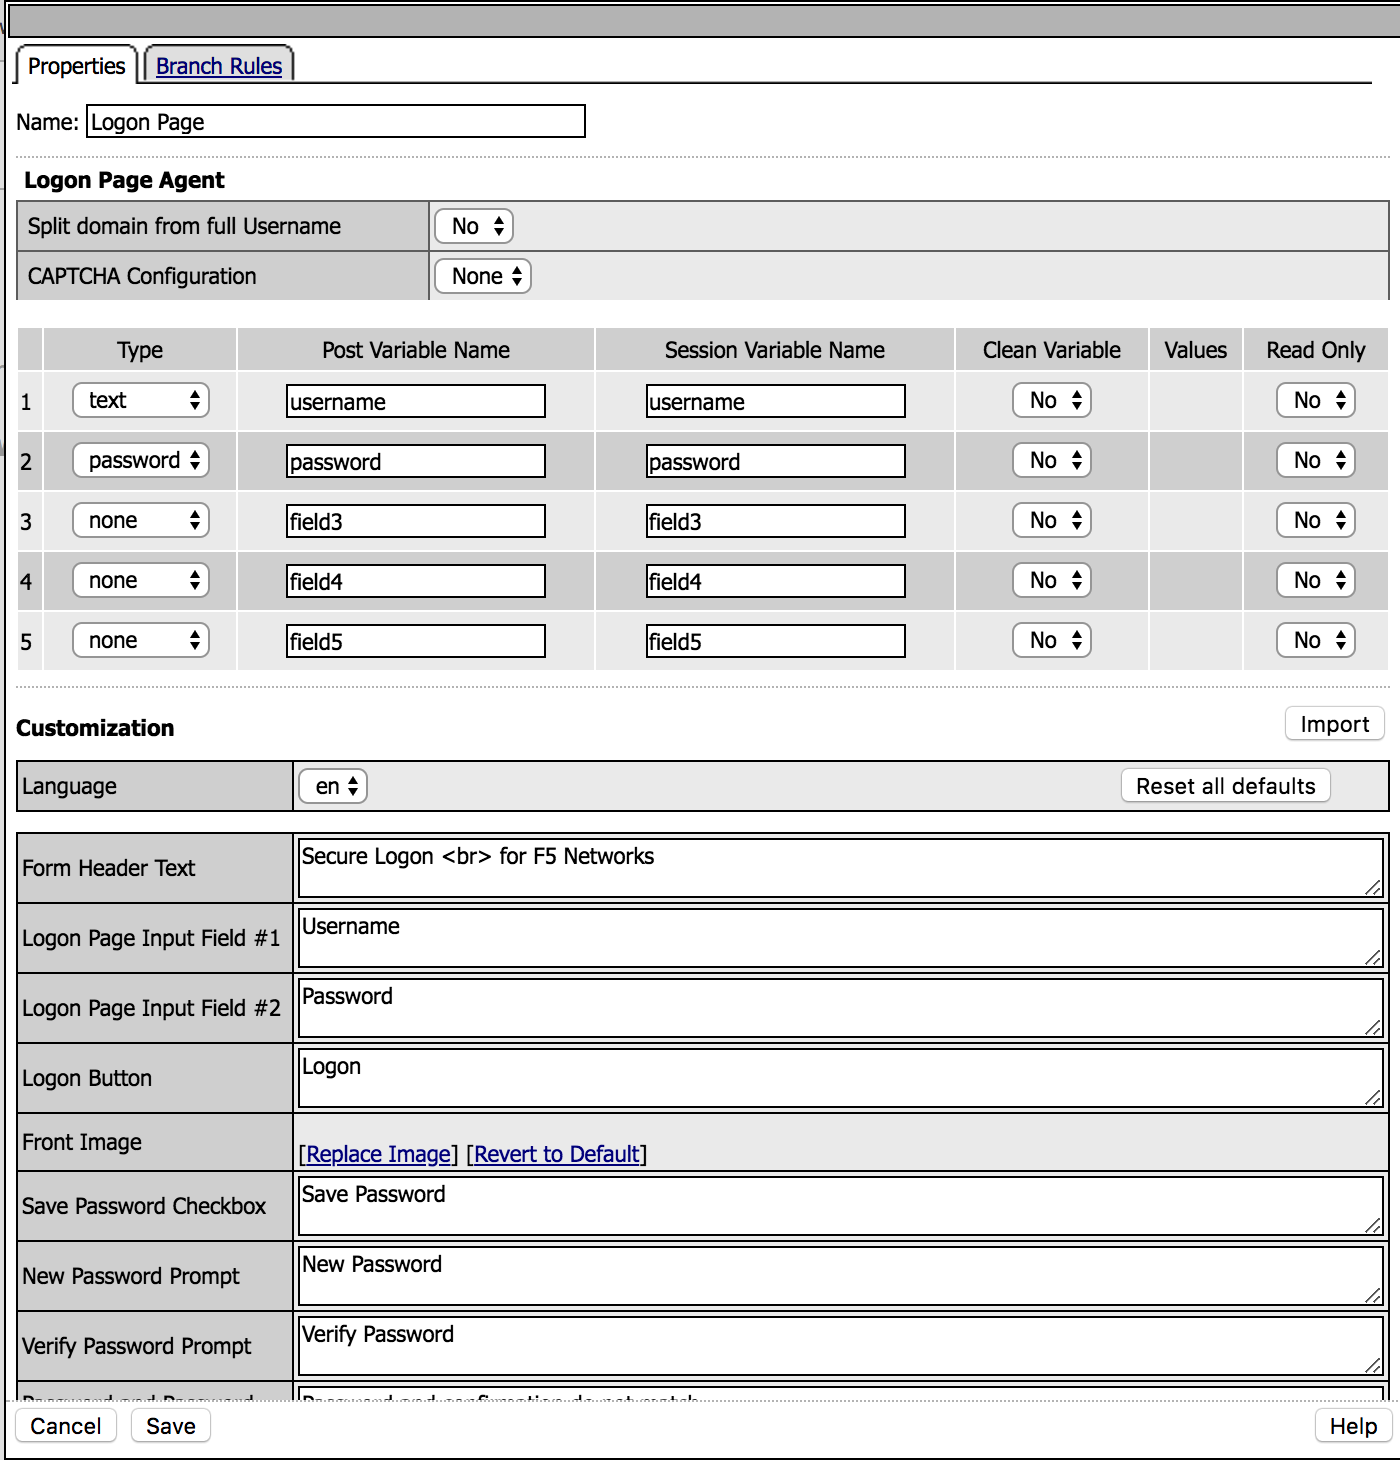Edit the Form Header Text box
This screenshot has height=1460, width=1400.
[842, 868]
